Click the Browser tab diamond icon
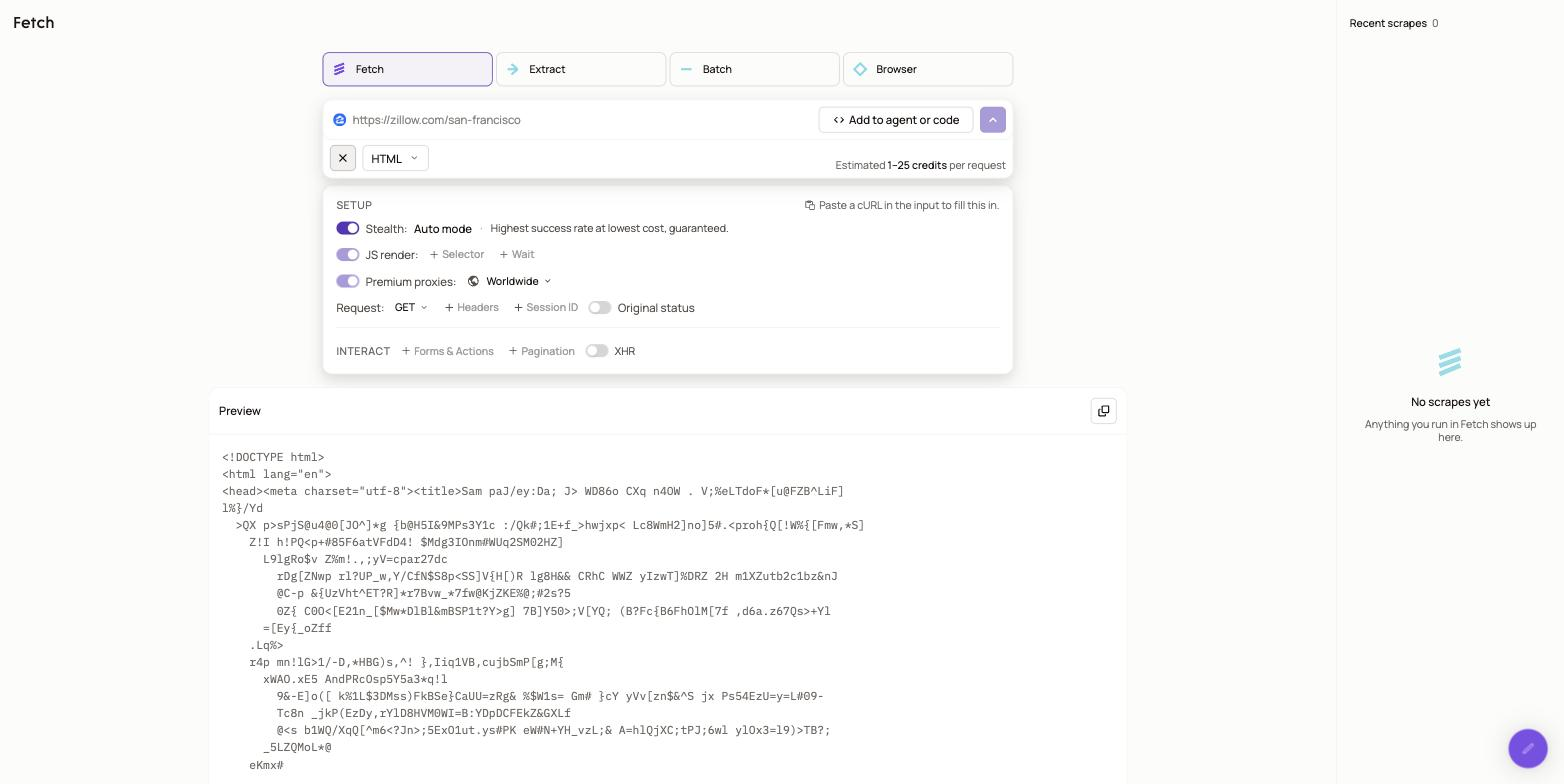 (x=860, y=69)
